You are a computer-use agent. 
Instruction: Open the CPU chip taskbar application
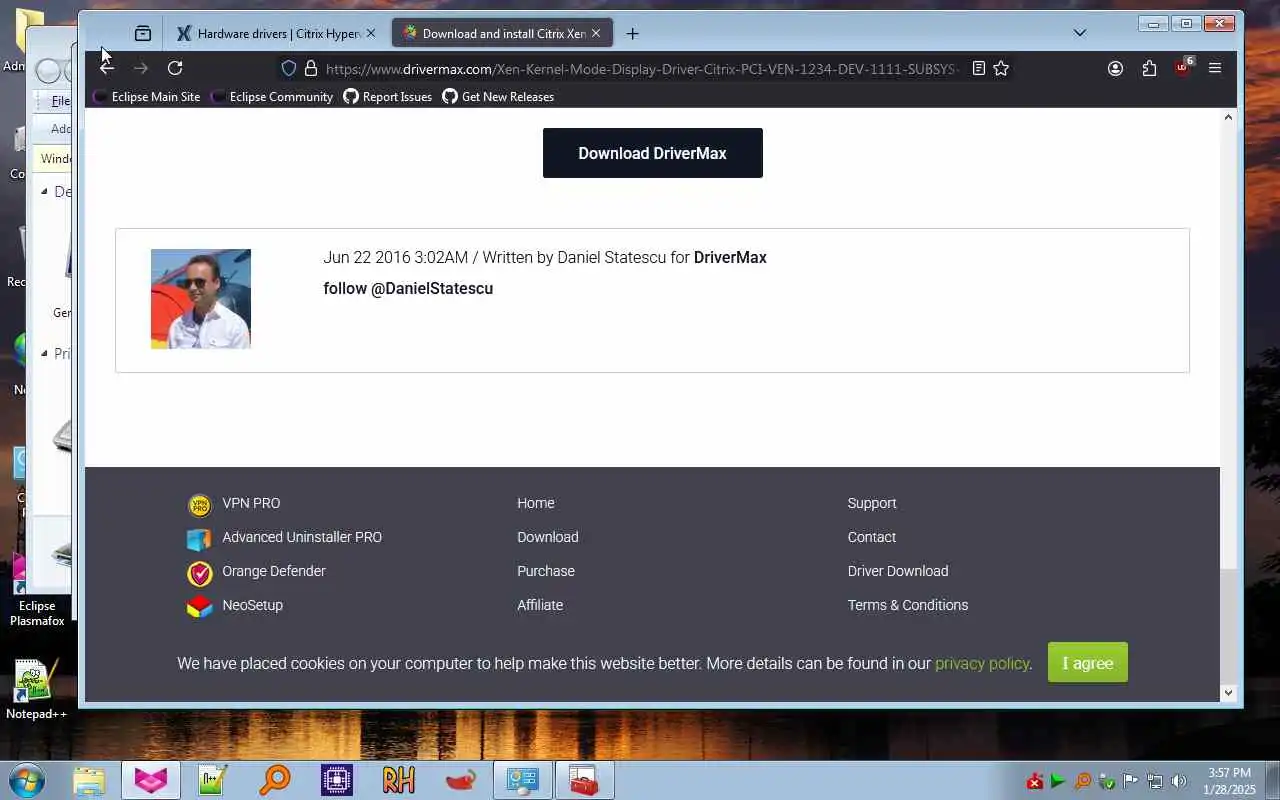[337, 780]
